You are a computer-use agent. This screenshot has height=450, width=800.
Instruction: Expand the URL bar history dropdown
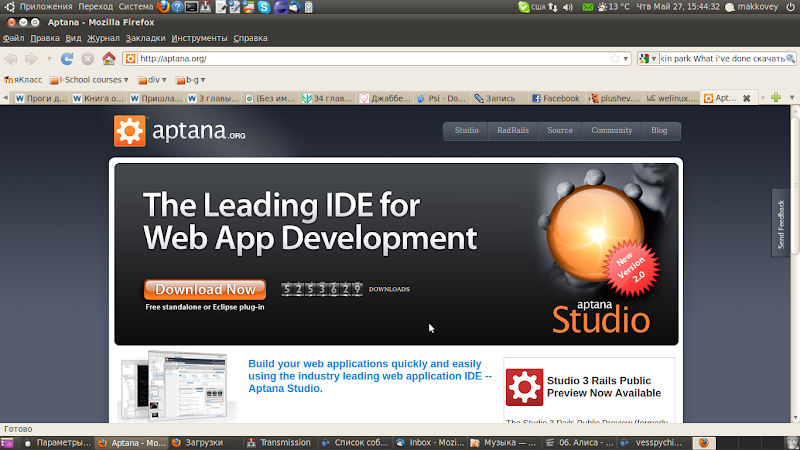click(x=626, y=59)
